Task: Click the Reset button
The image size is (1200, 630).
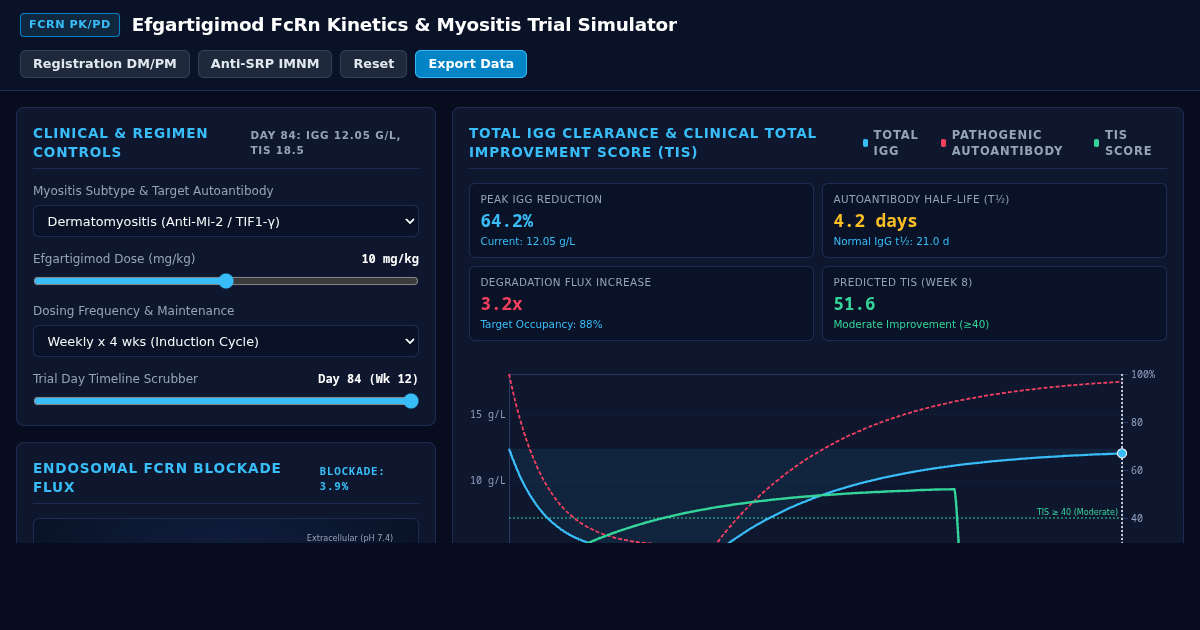Action: pyautogui.click(x=373, y=64)
